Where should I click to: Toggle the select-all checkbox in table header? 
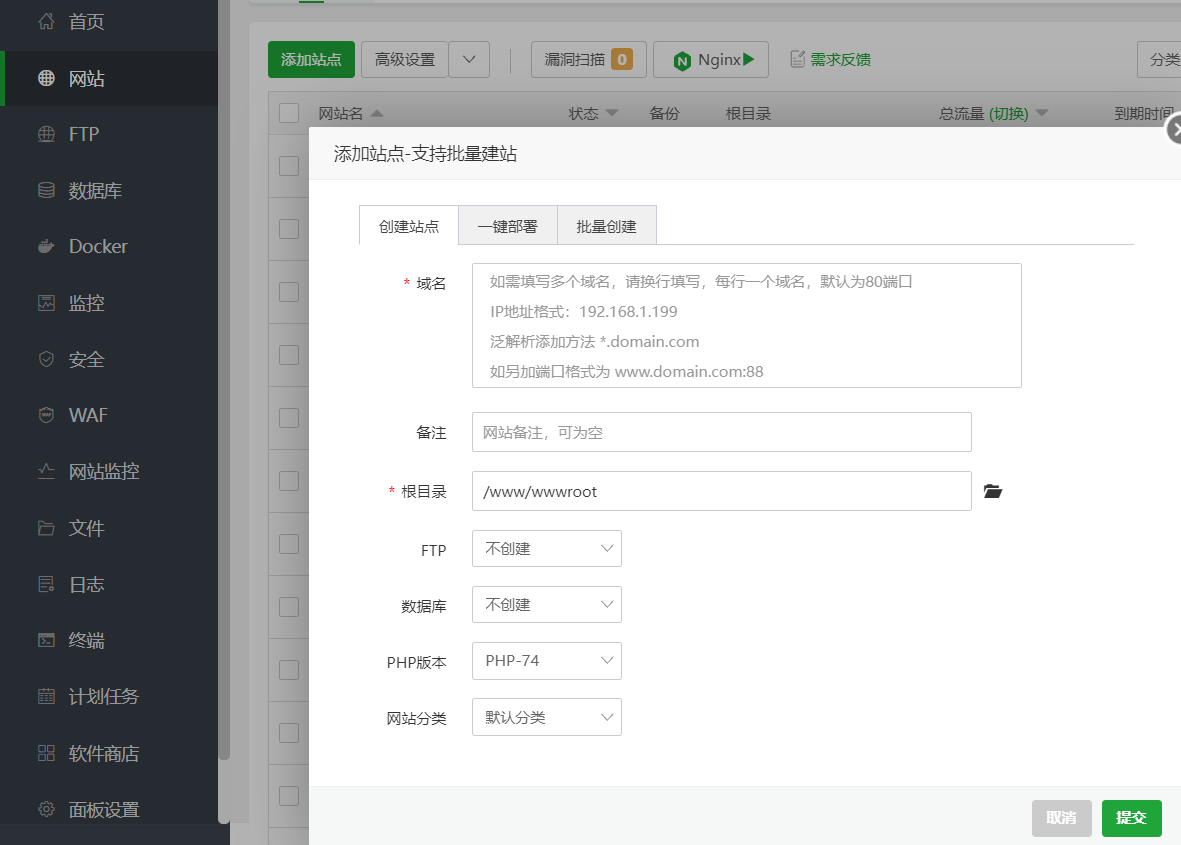289,113
